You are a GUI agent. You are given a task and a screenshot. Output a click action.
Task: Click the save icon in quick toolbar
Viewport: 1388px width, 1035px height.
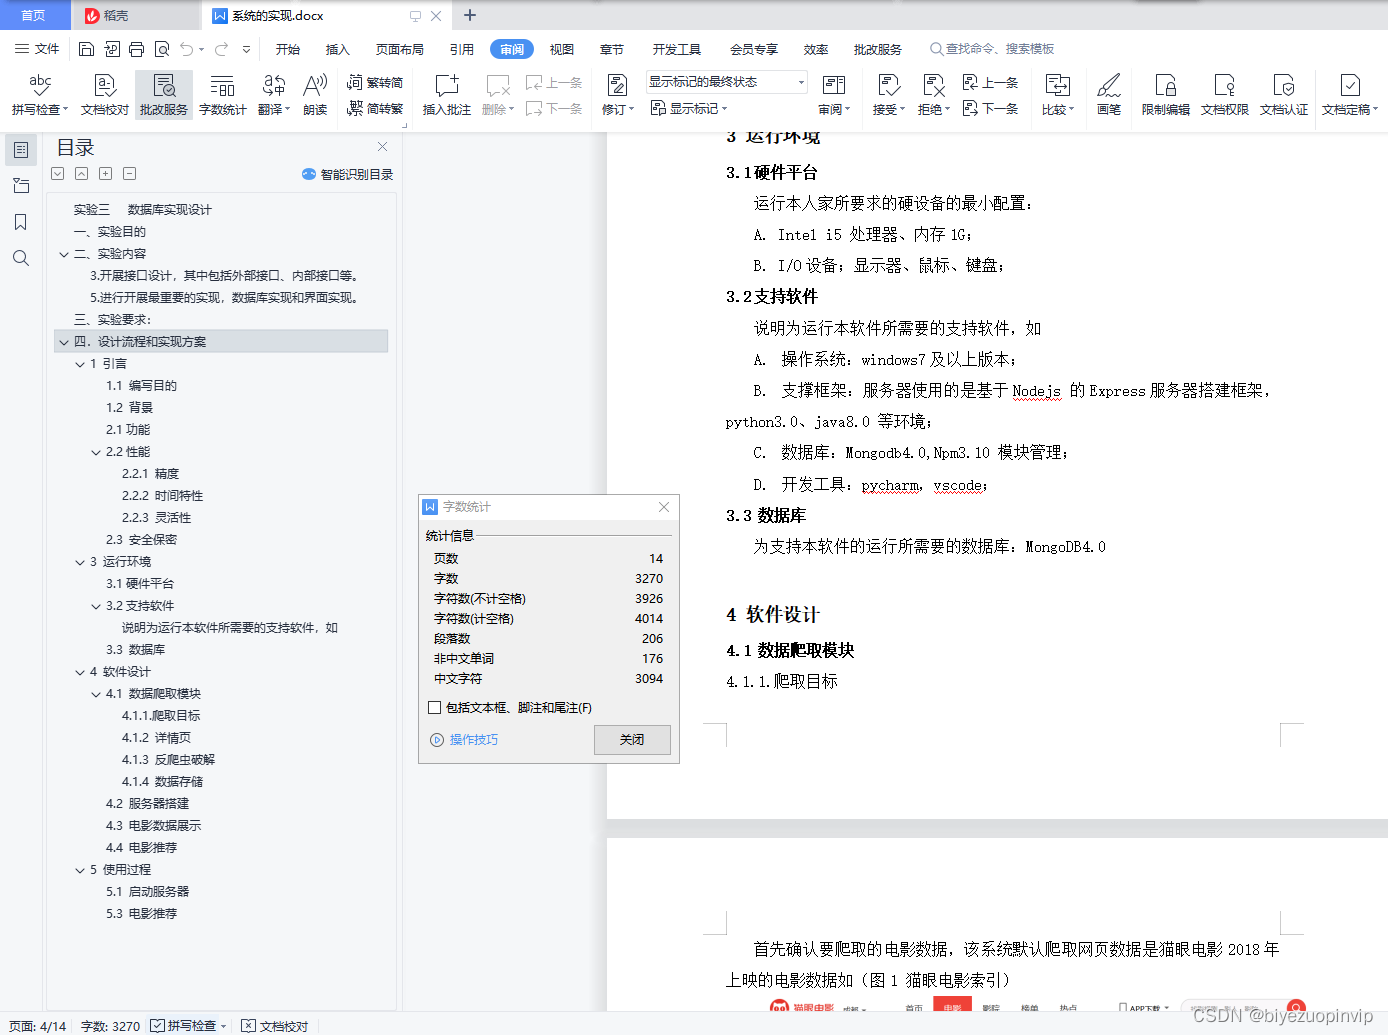pyautogui.click(x=86, y=49)
